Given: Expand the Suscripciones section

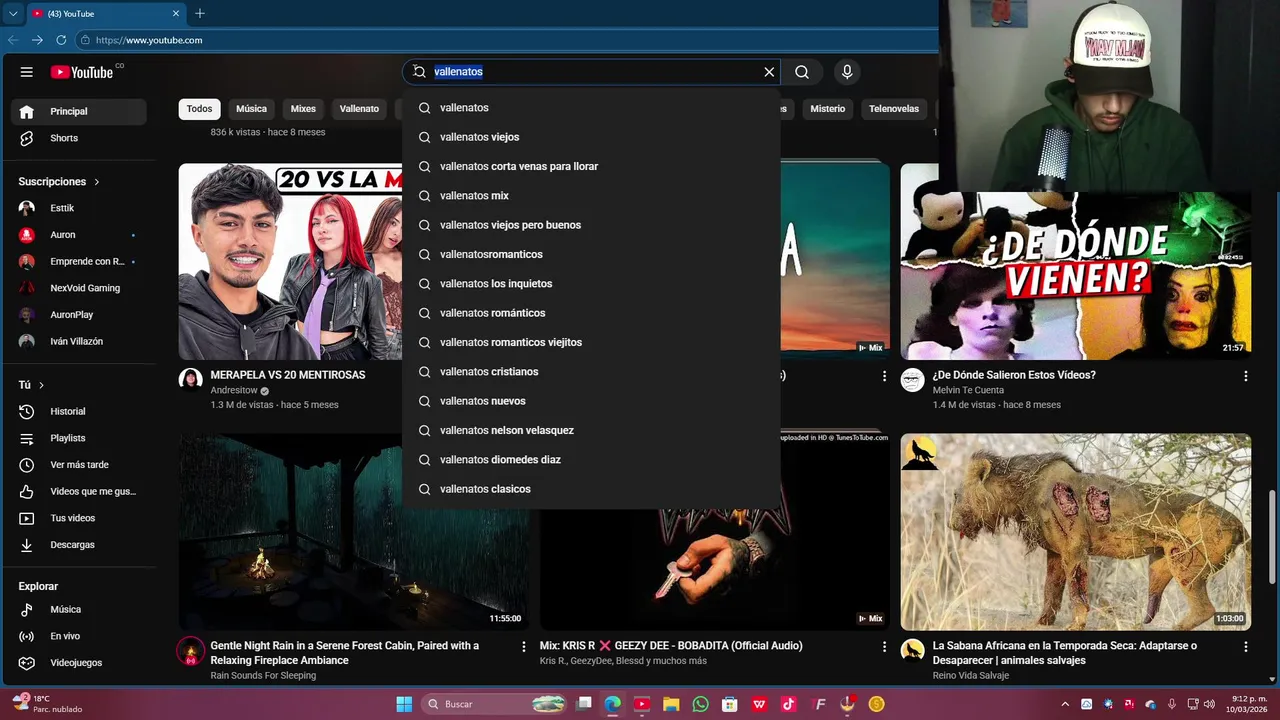Looking at the screenshot, I should (x=60, y=182).
